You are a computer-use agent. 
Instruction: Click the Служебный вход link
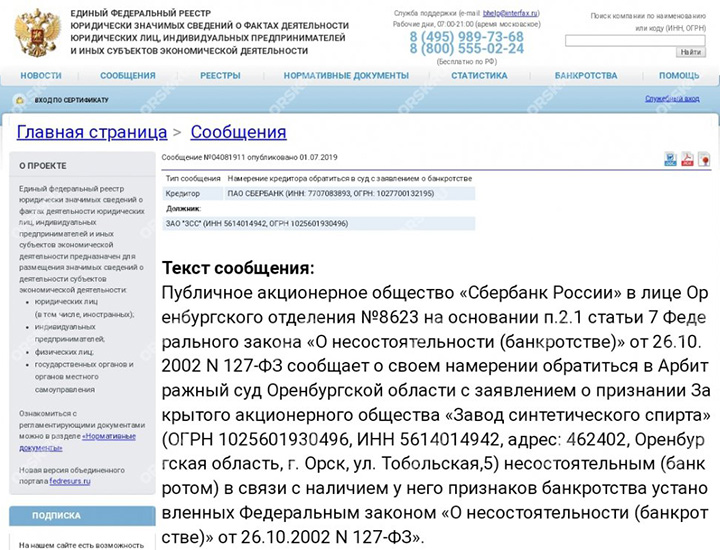click(x=672, y=99)
